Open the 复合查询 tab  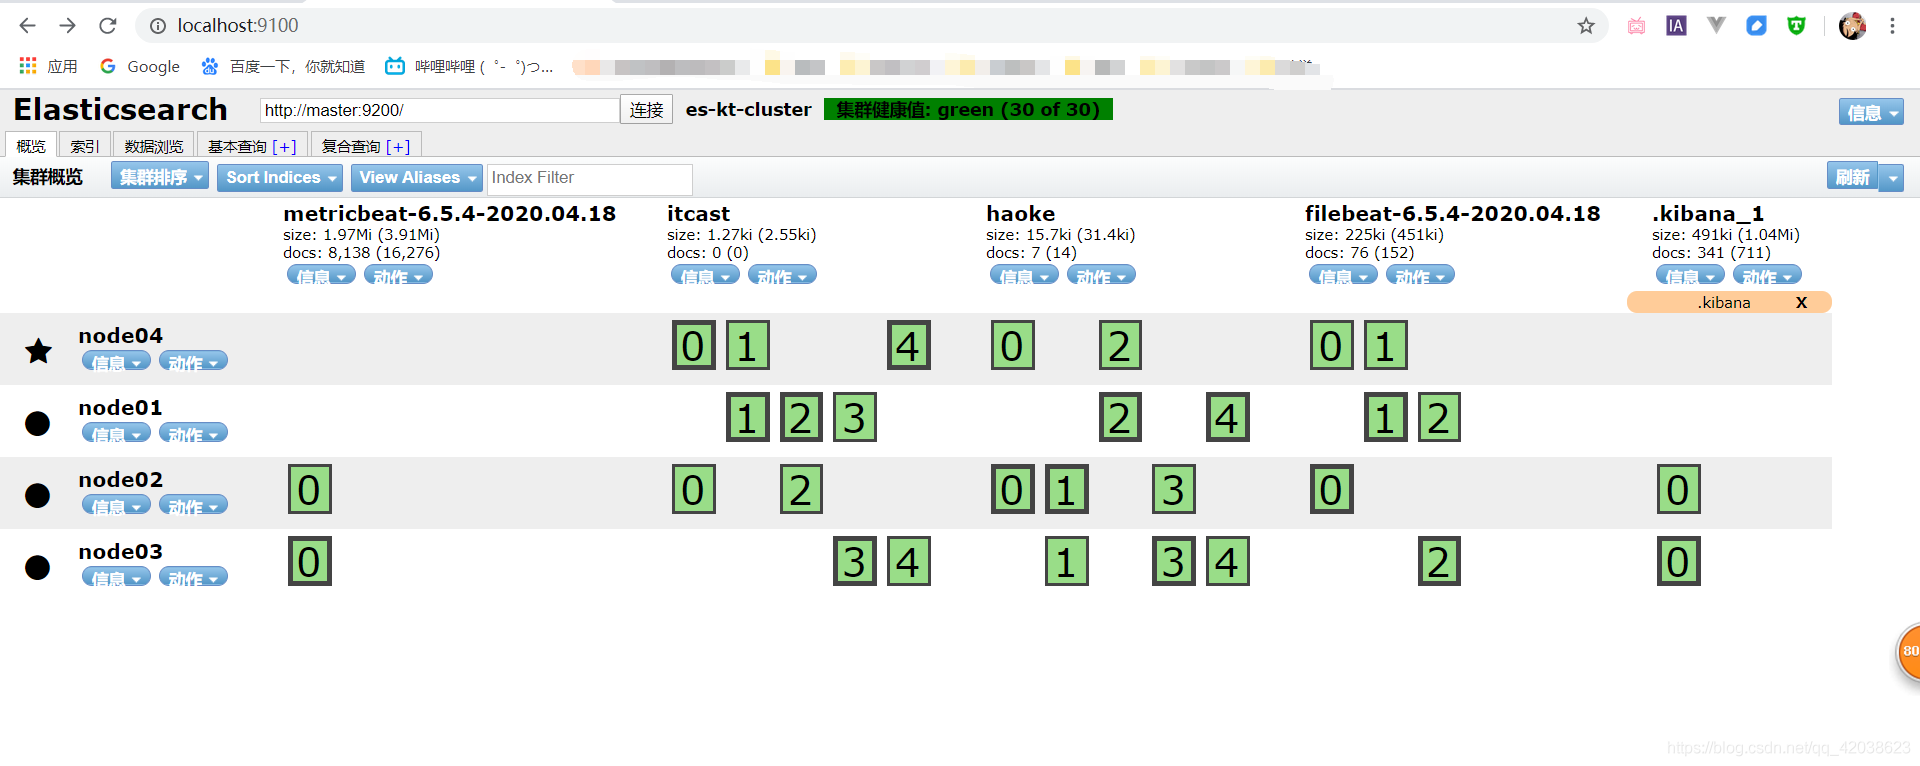(x=366, y=146)
